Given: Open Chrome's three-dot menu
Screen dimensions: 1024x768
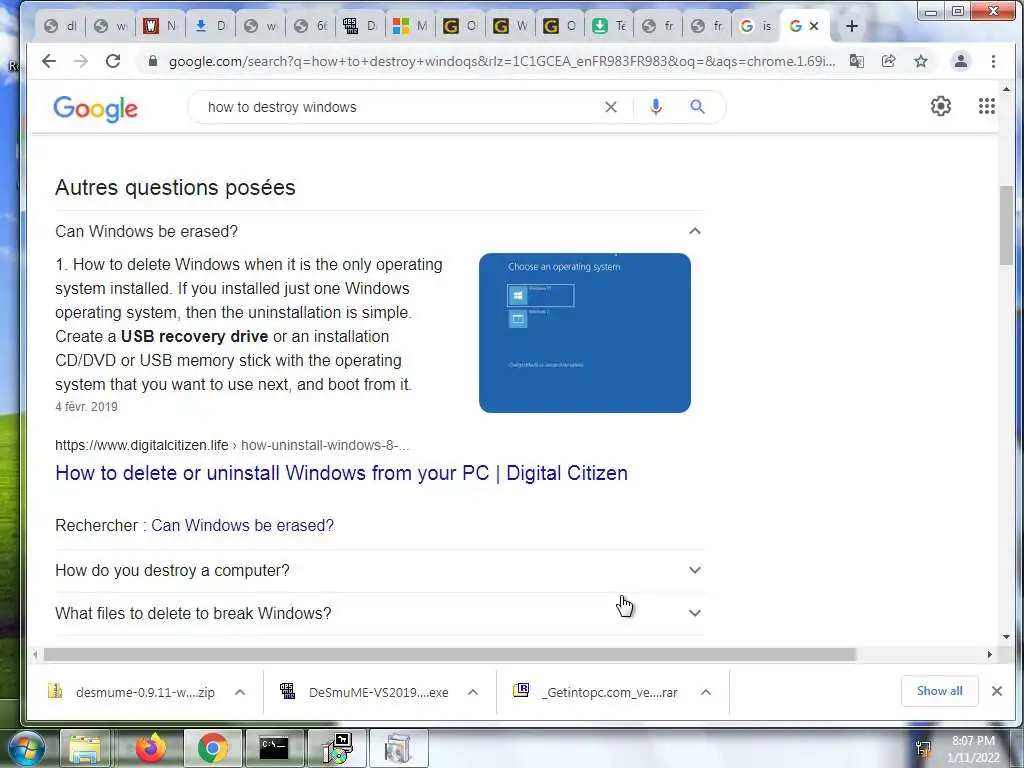Looking at the screenshot, I should (993, 61).
